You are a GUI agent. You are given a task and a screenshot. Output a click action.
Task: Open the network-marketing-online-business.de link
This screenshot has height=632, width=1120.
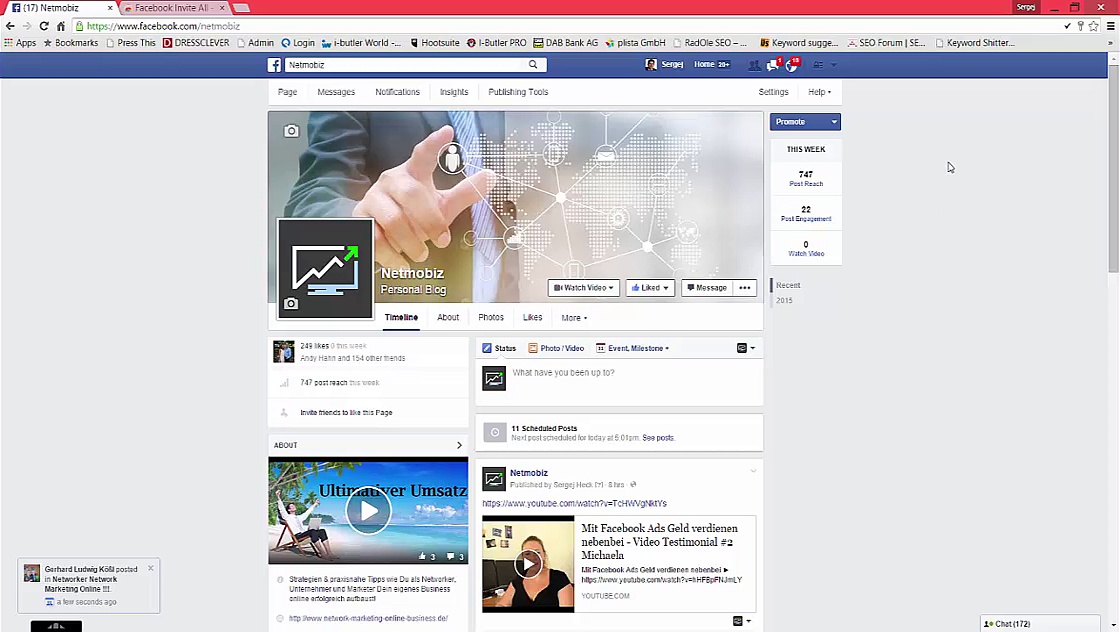[x=368, y=618]
